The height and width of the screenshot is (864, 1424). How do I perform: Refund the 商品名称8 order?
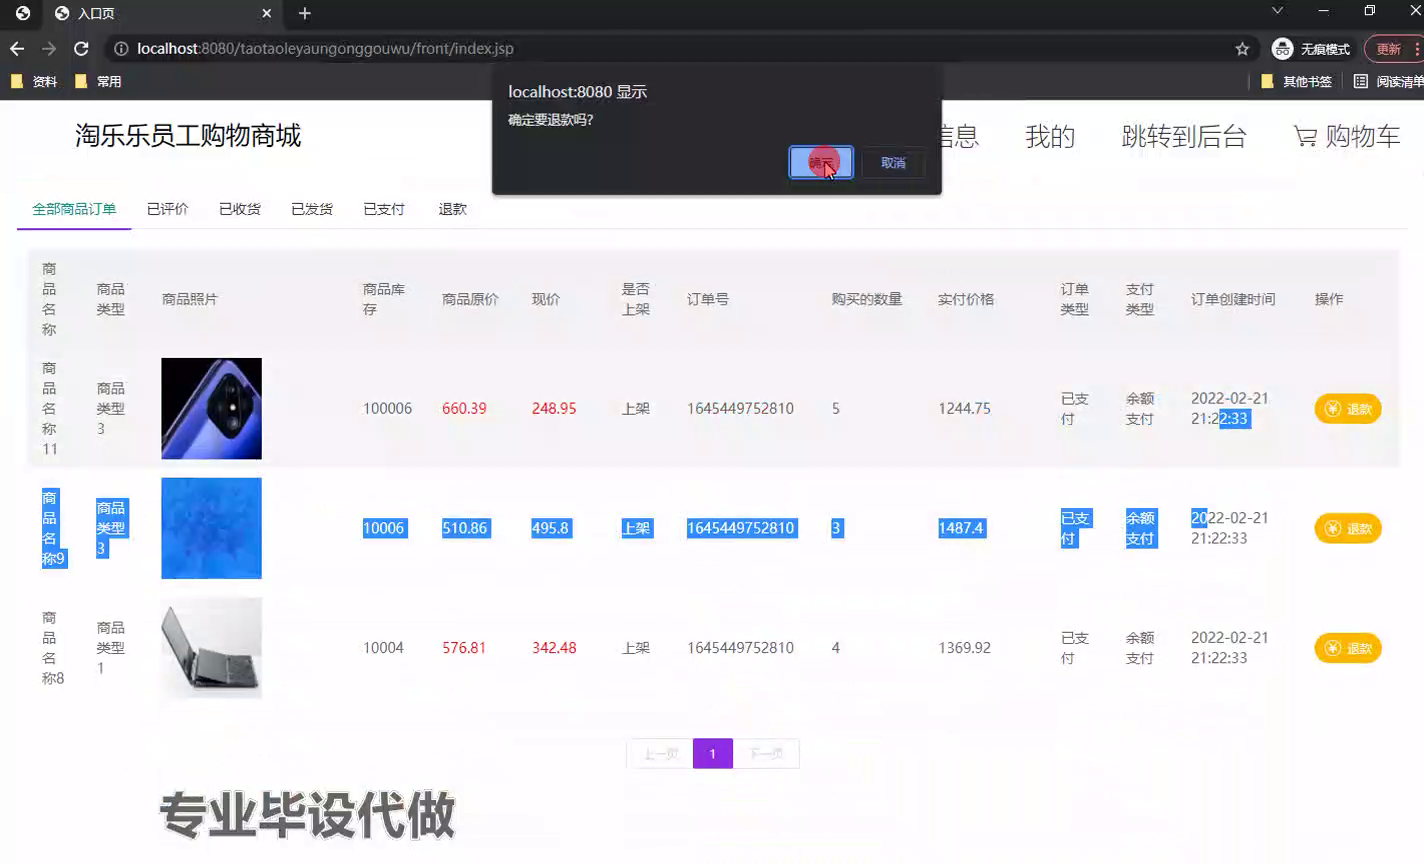1348,648
